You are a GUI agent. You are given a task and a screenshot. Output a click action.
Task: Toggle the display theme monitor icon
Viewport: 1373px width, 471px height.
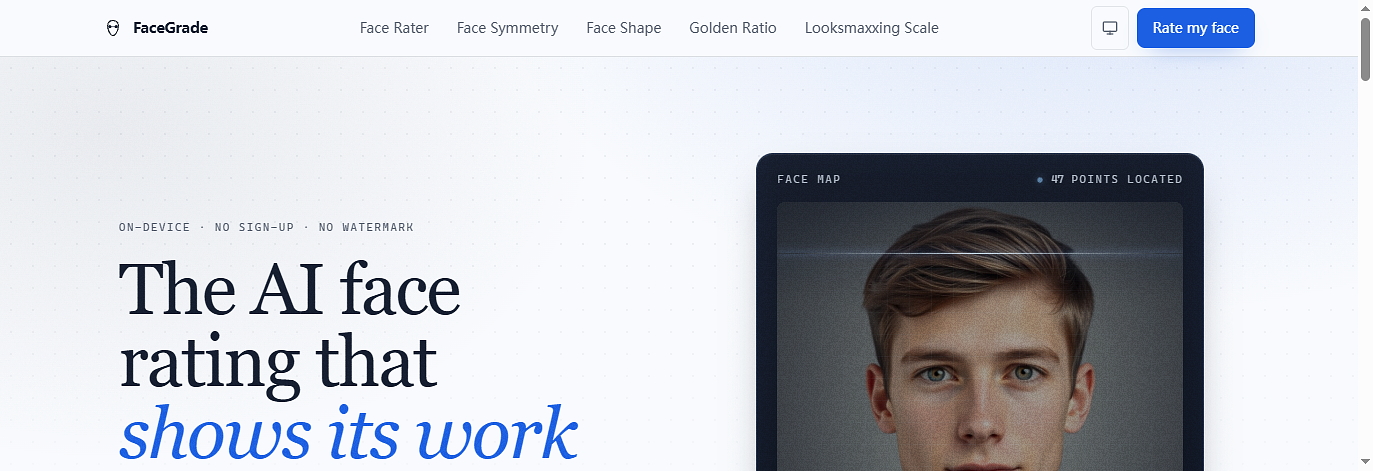click(x=1110, y=28)
